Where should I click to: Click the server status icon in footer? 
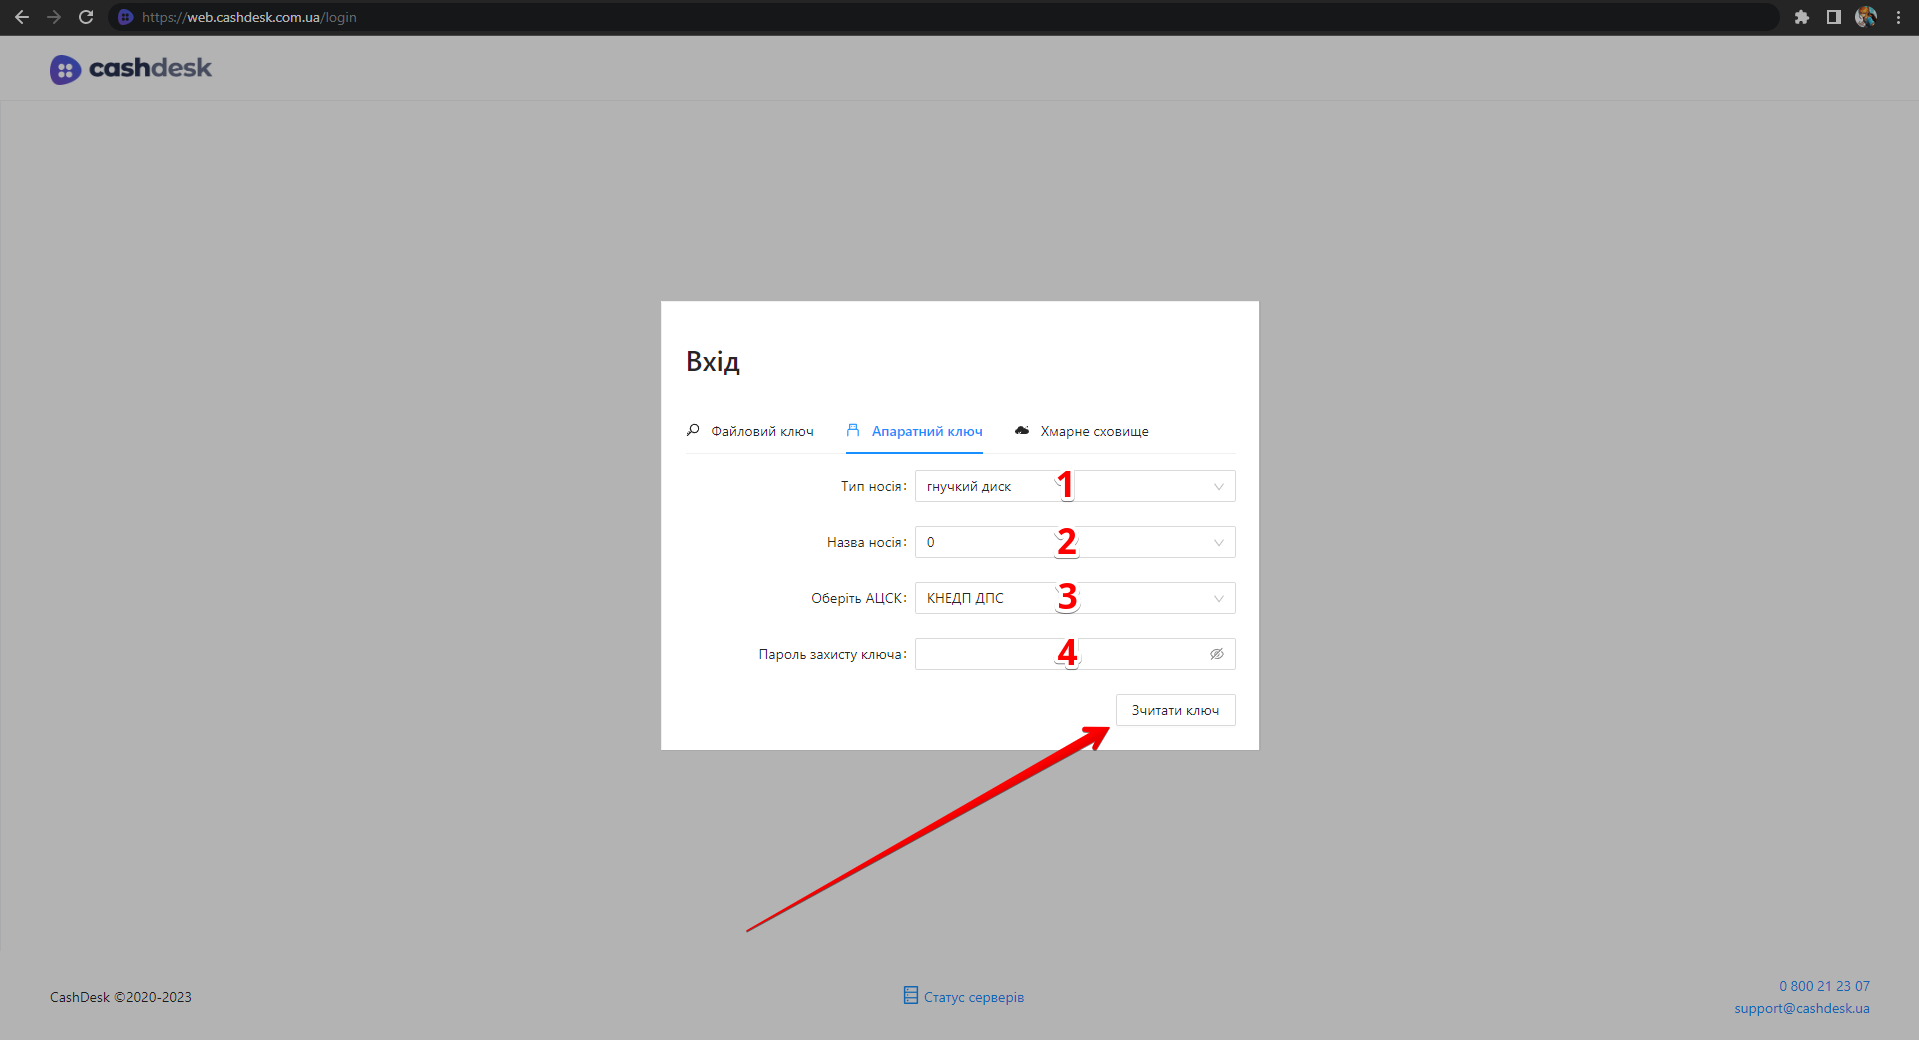coord(910,995)
